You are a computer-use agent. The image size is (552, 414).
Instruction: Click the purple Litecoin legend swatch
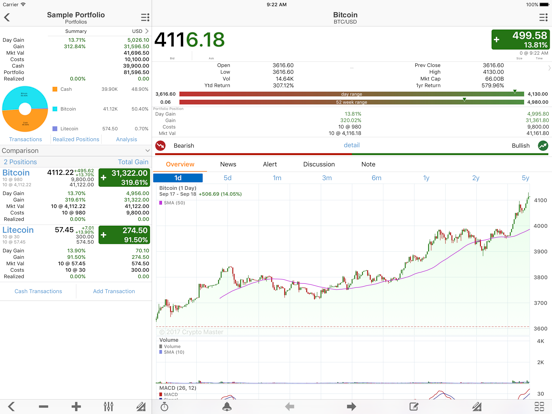[55, 128]
